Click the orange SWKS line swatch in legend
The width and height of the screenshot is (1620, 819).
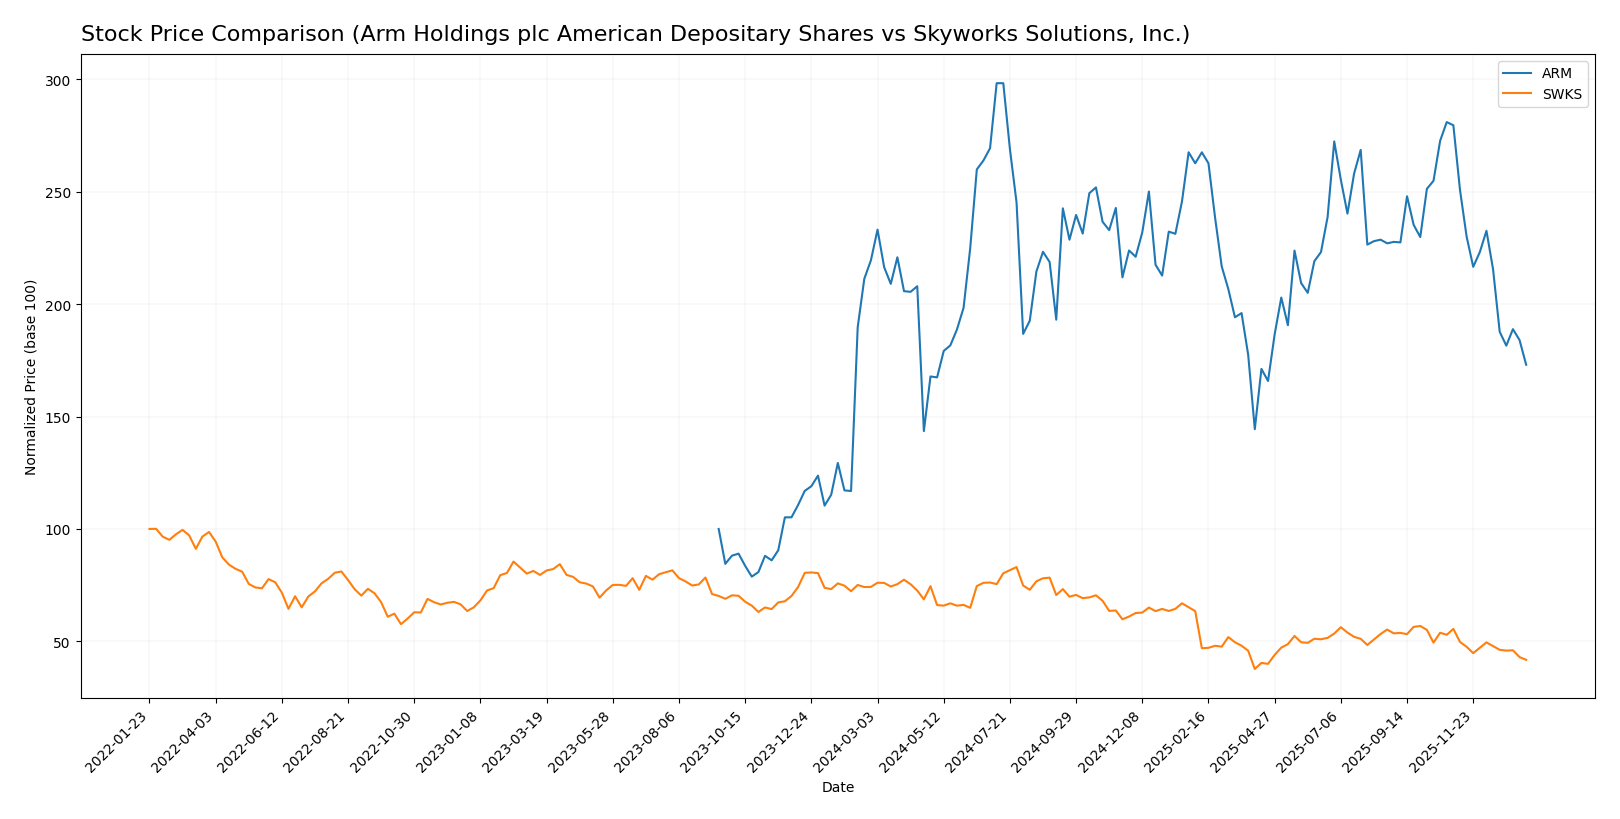pyautogui.click(x=1518, y=95)
